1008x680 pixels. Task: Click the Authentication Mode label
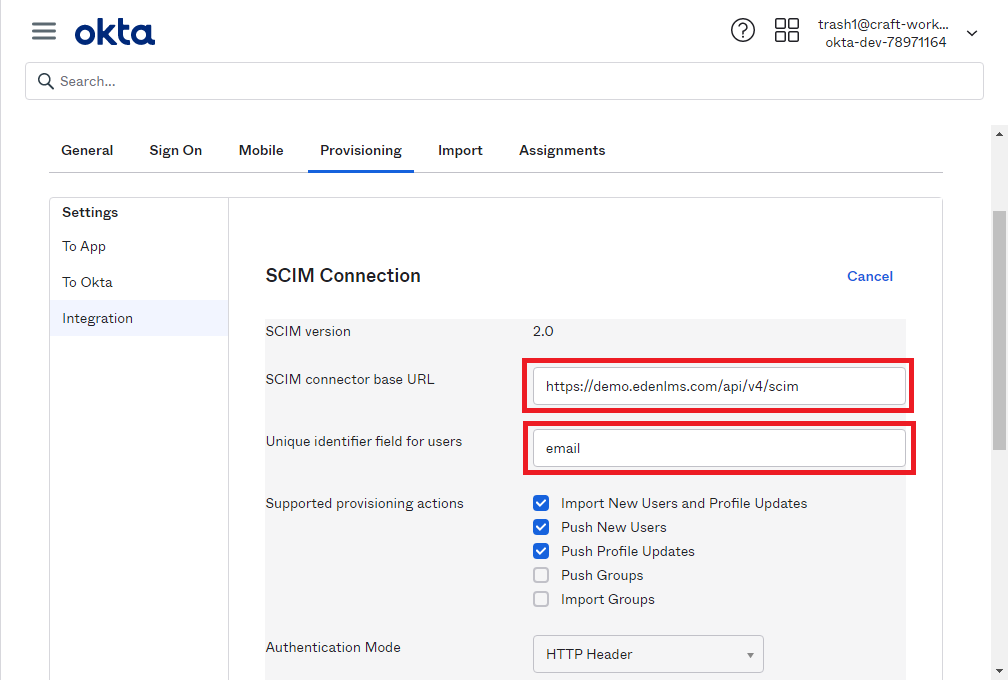pos(333,647)
